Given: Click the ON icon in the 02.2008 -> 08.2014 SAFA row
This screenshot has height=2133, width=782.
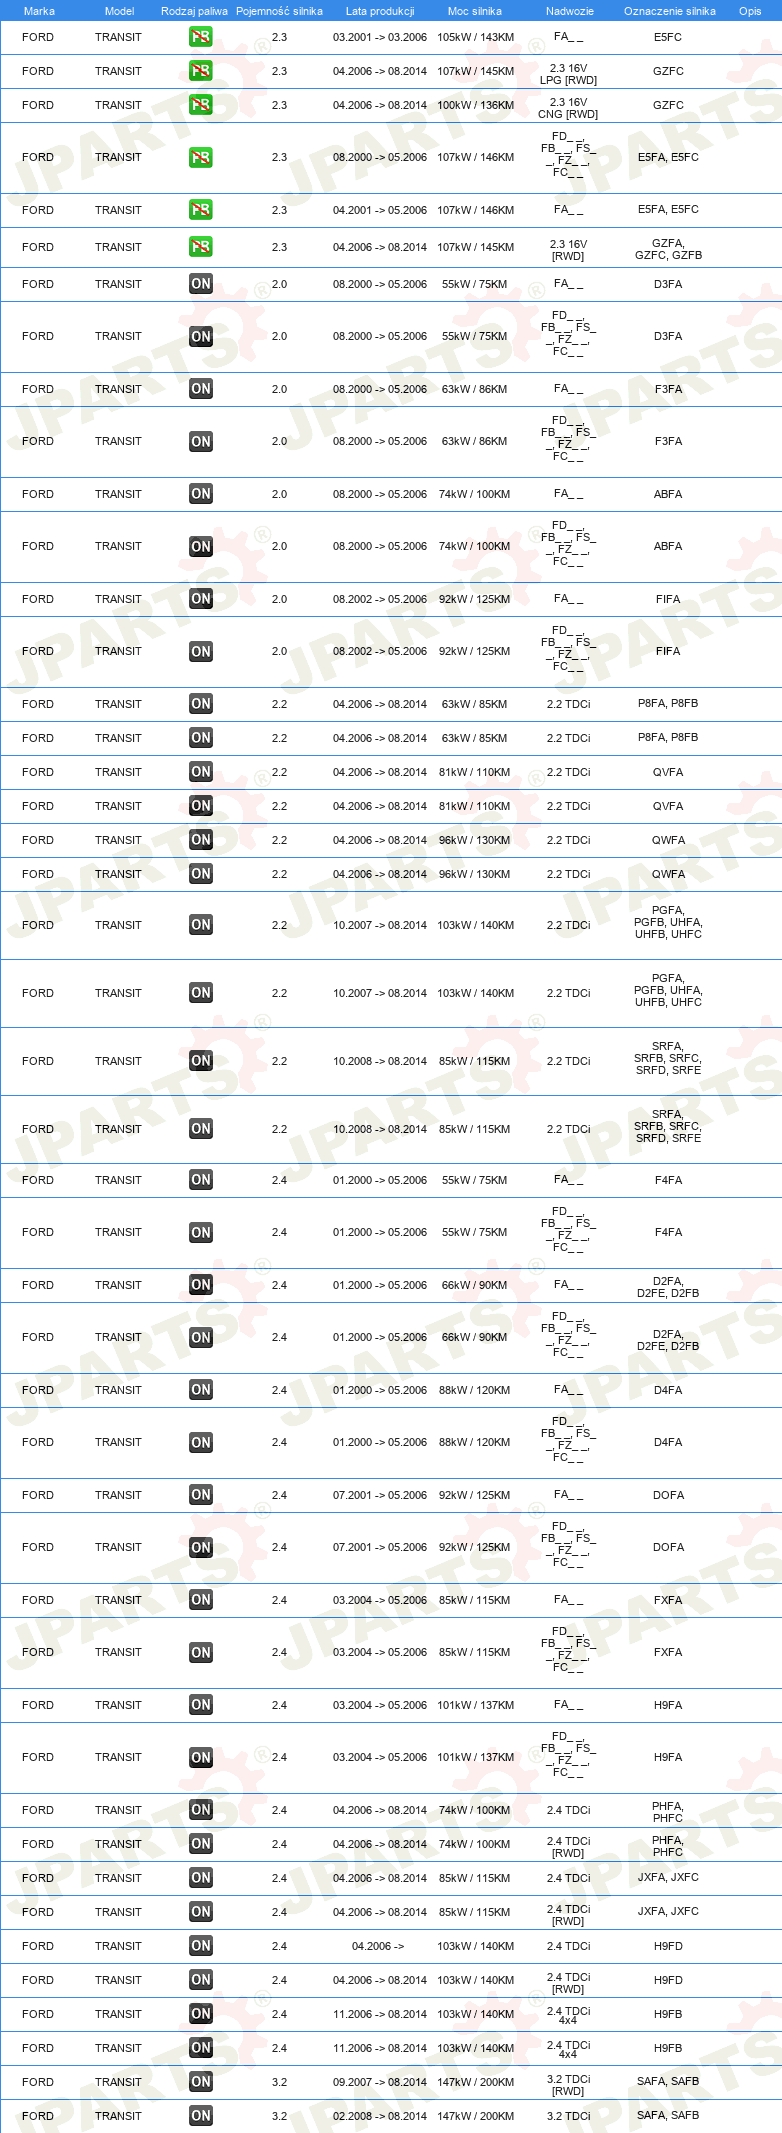Looking at the screenshot, I should tap(201, 2116).
